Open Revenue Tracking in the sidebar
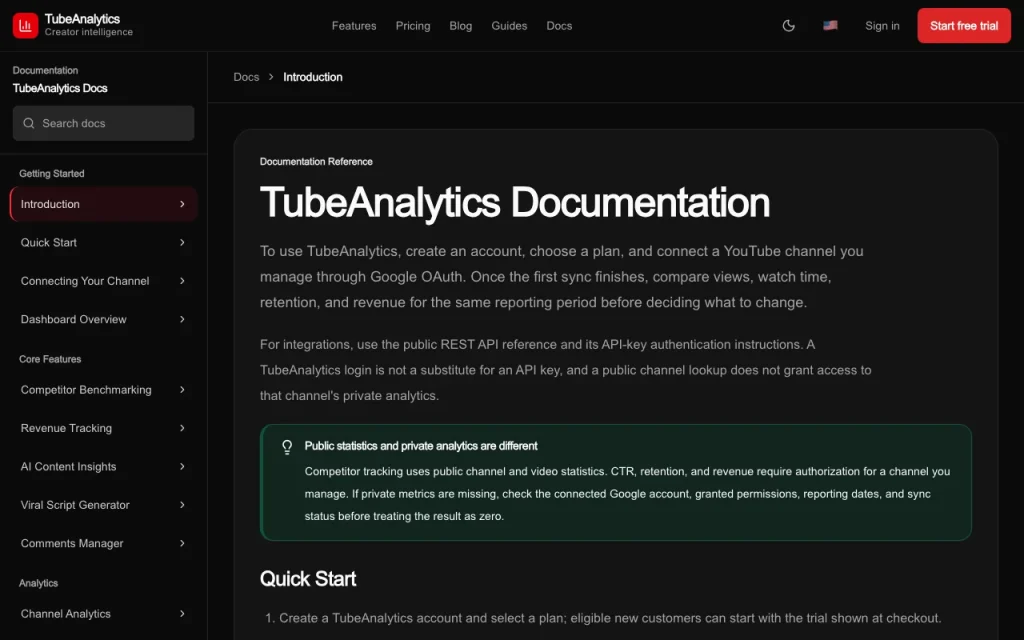 tap(103, 428)
